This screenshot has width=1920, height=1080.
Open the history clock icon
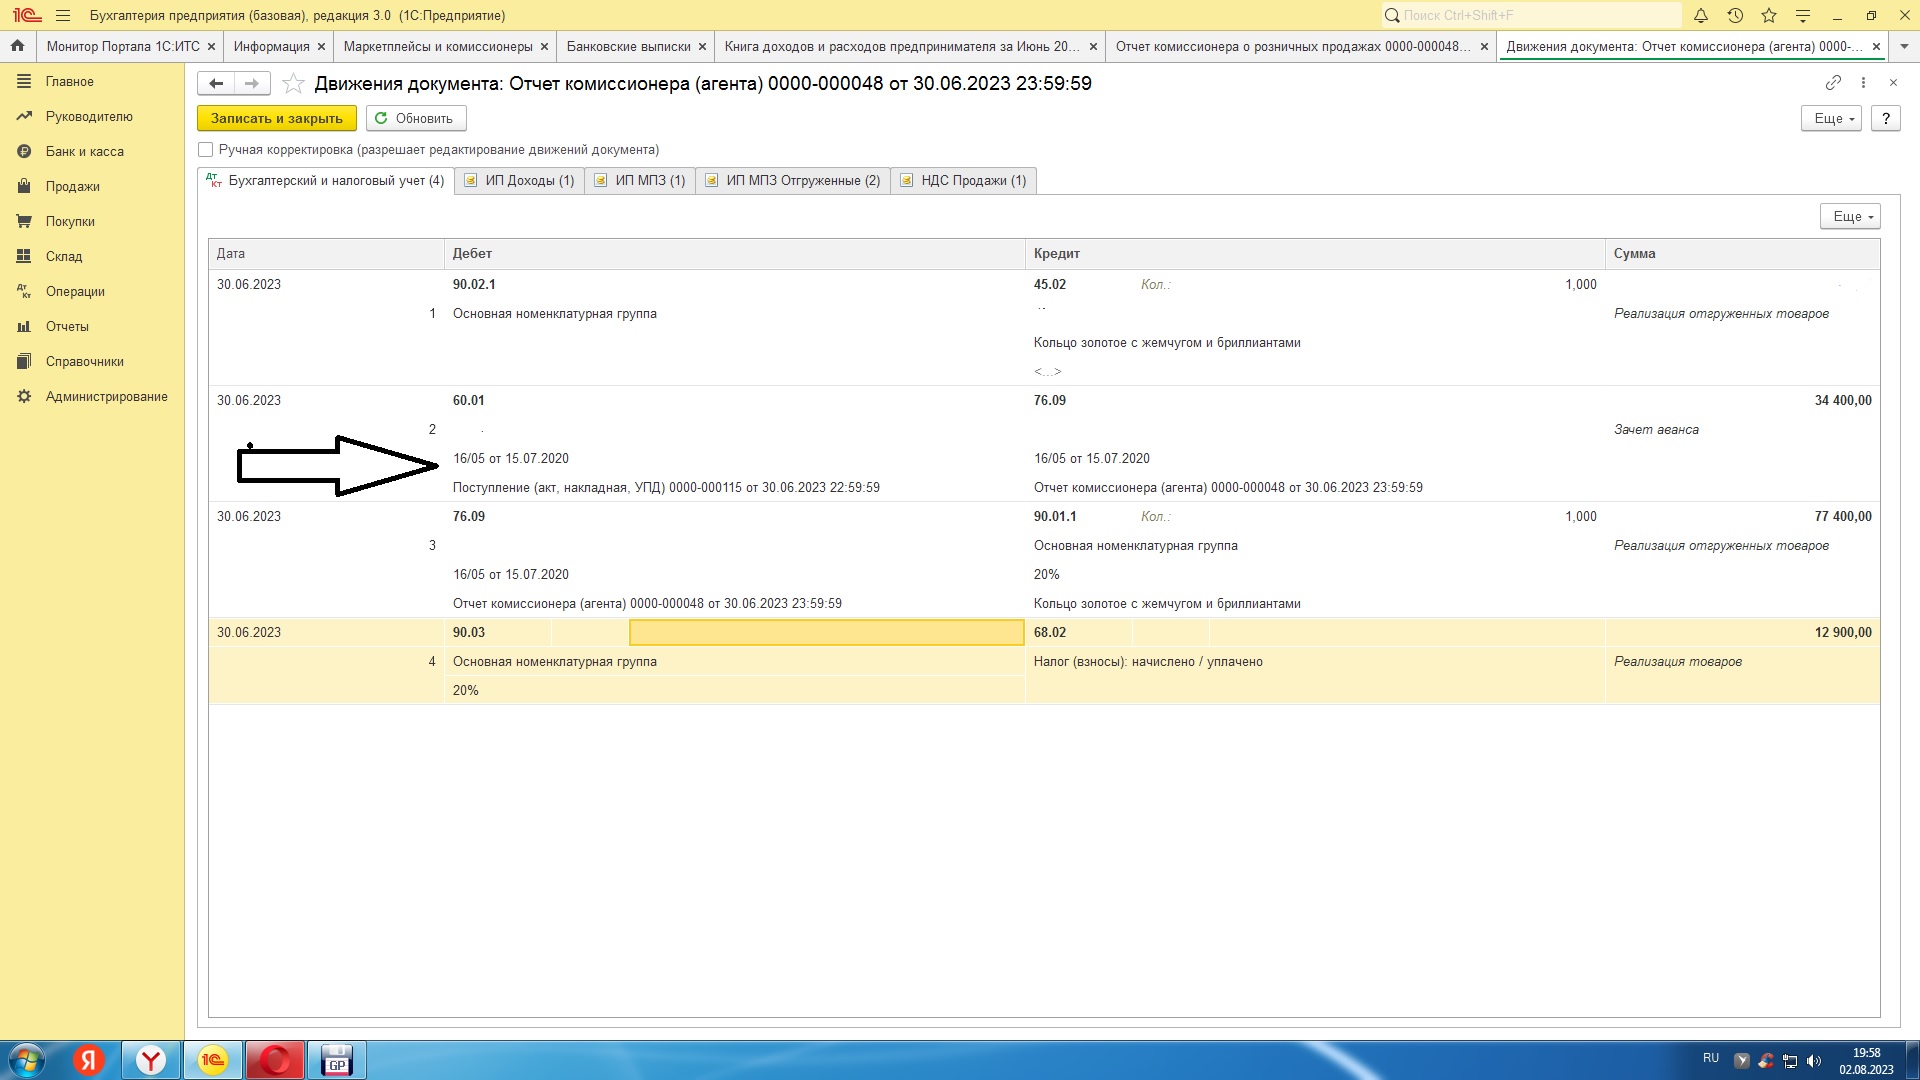point(1735,16)
